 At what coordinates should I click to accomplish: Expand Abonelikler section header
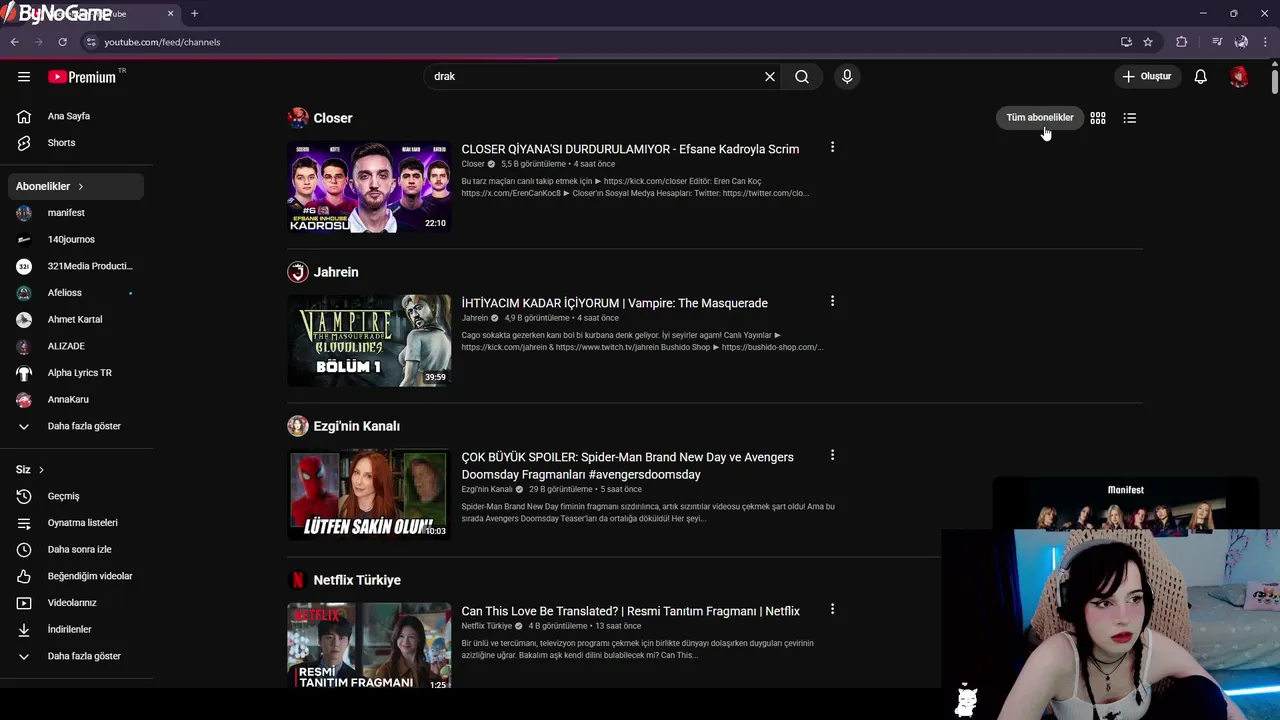pos(76,186)
